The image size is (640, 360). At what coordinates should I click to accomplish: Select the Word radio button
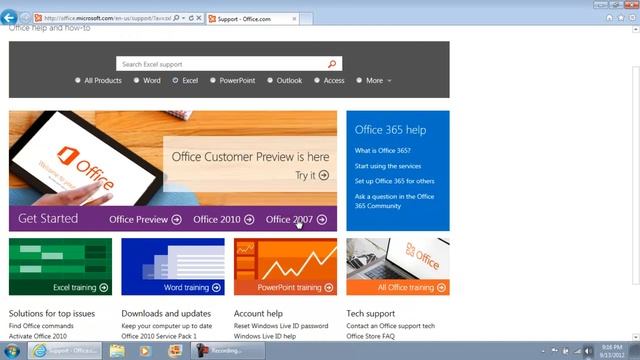136,80
